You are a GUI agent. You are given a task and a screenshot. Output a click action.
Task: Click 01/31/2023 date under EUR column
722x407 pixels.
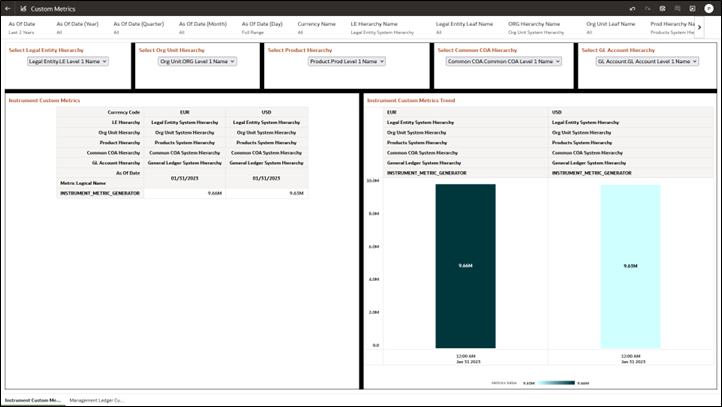point(185,178)
